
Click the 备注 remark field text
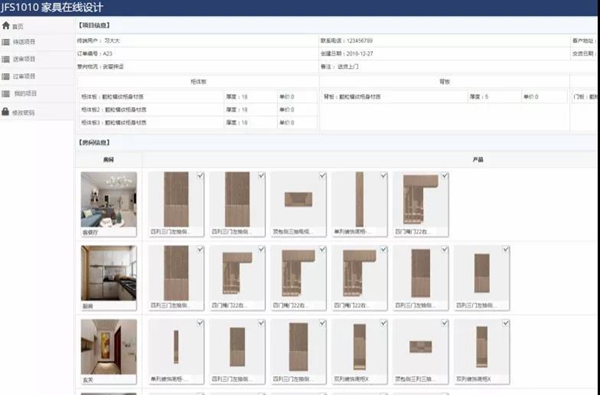(x=339, y=67)
